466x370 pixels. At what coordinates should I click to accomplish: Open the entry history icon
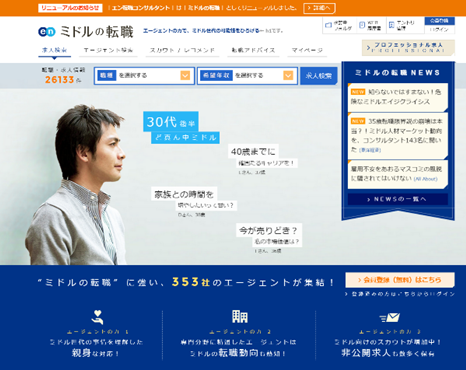[x=392, y=25]
